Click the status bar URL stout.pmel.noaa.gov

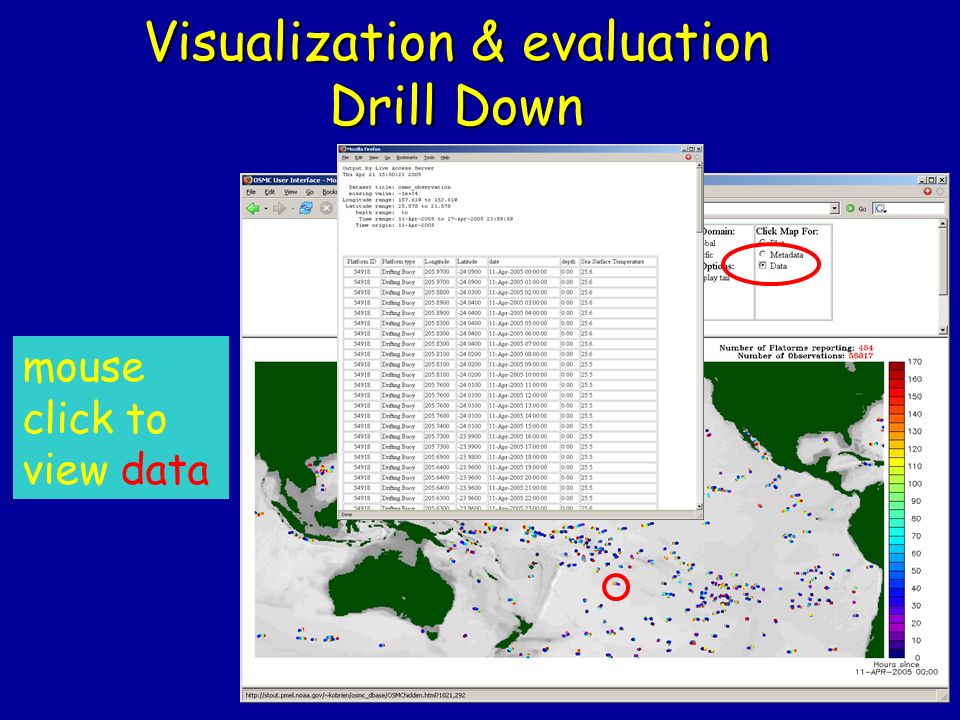pos(355,695)
